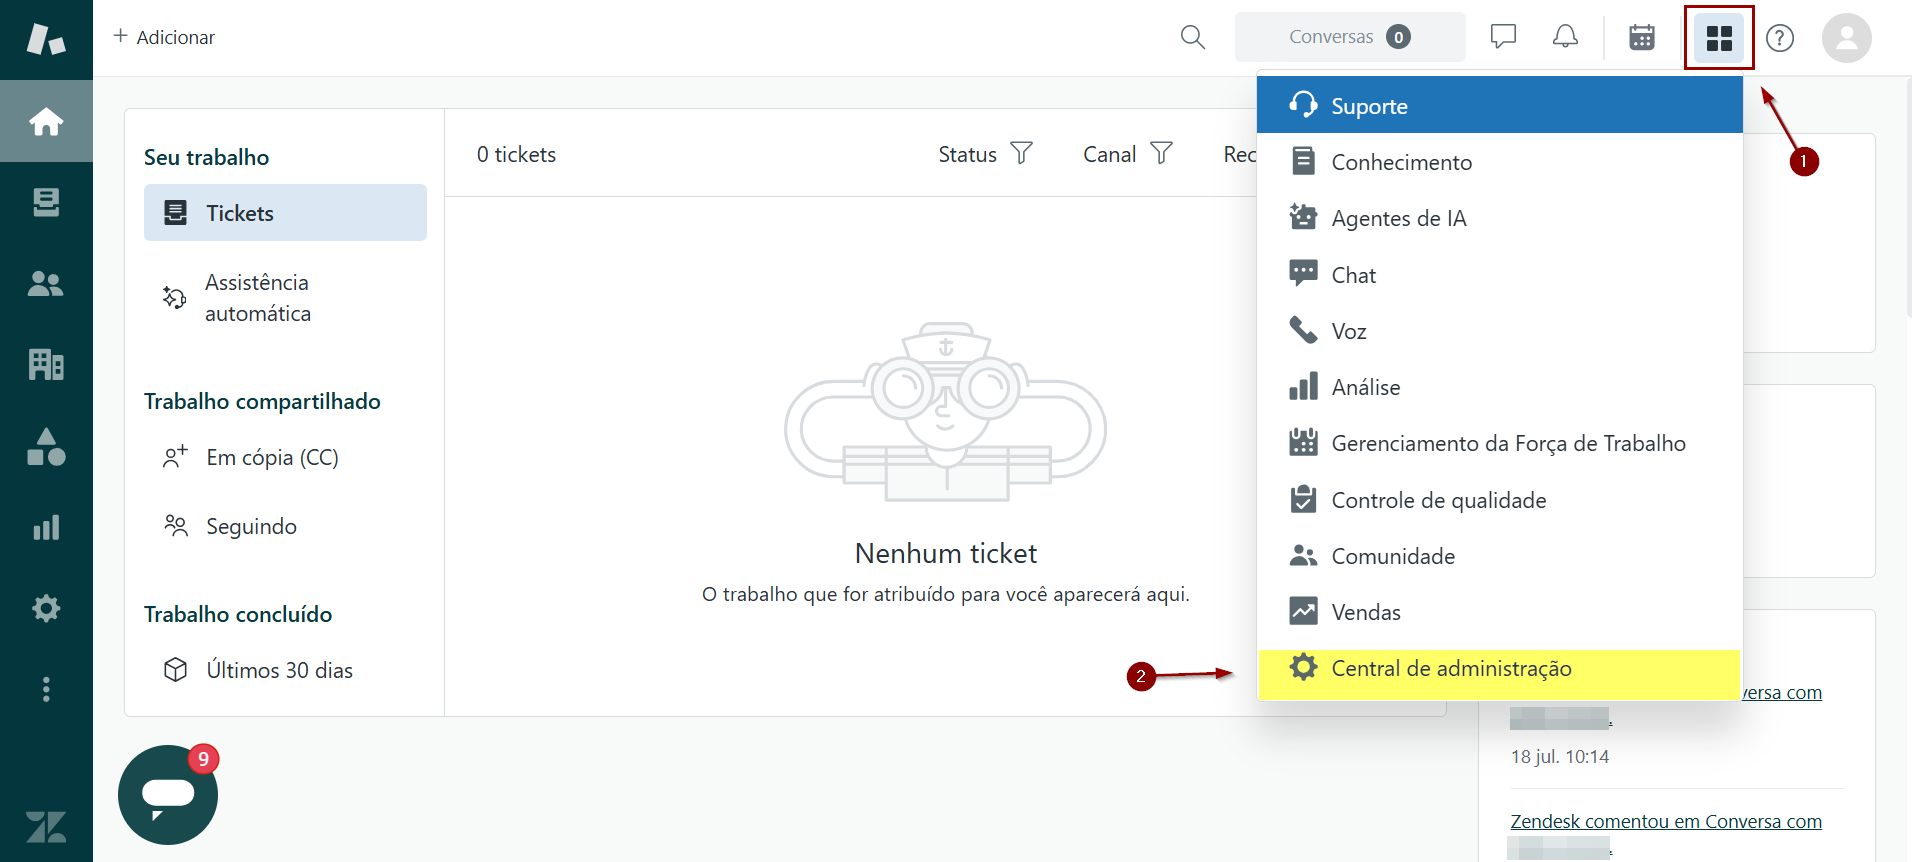Open the notifications bell icon
Viewport: 1912px width, 862px height.
1565,38
